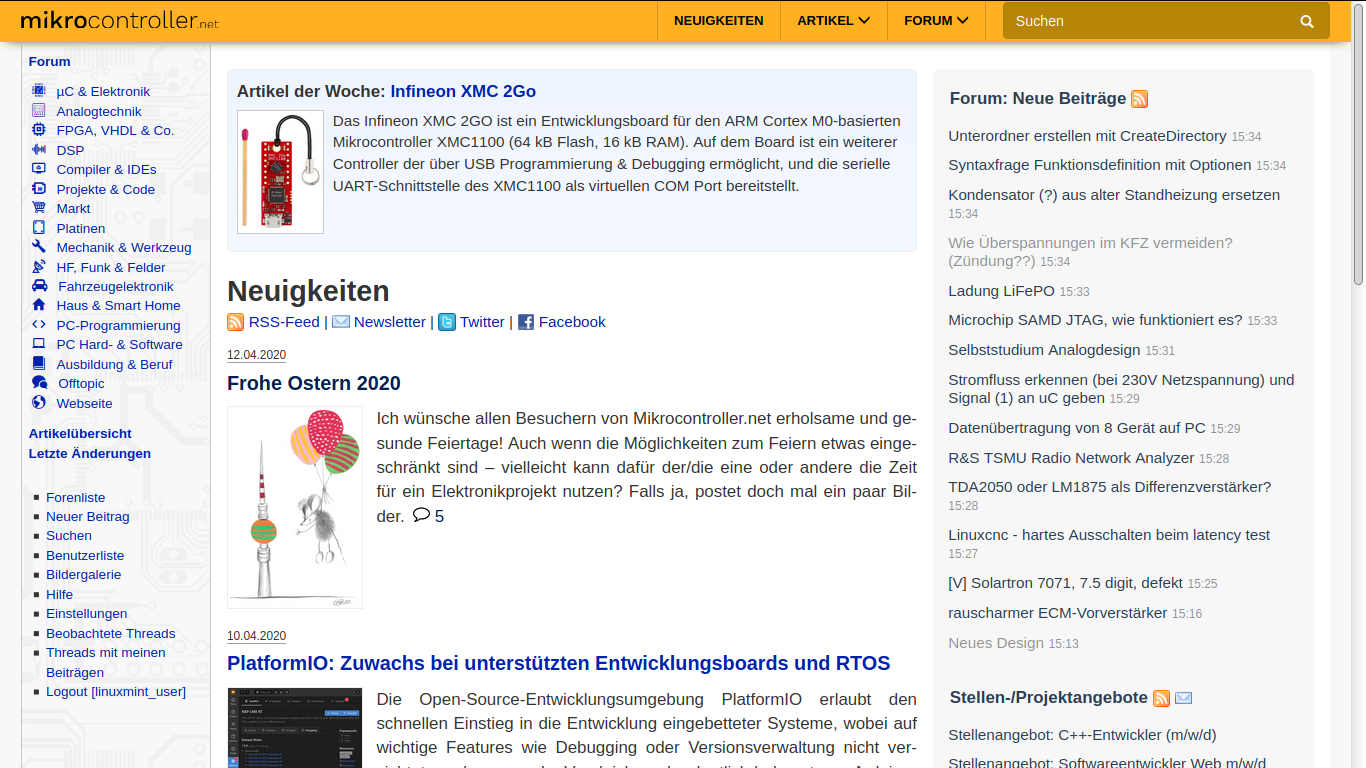Open thread R&S TSMU Radio Network Analyzer

(1071, 458)
